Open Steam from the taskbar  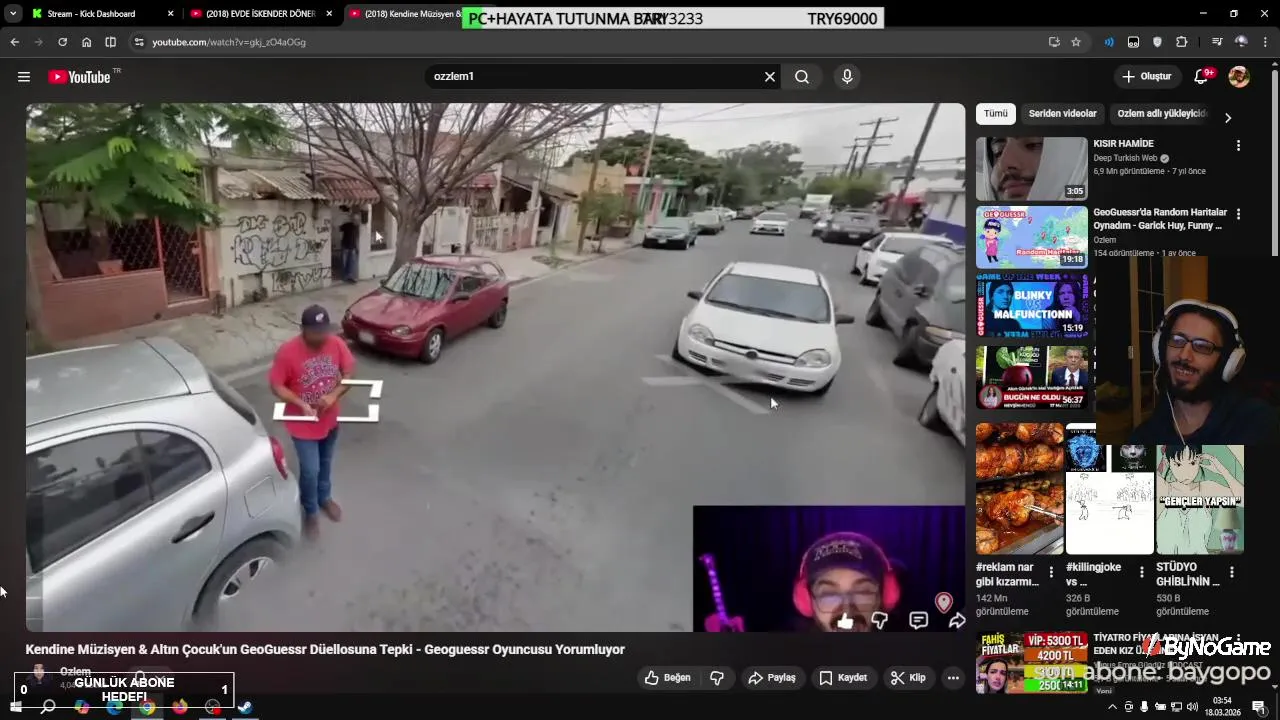coord(245,707)
